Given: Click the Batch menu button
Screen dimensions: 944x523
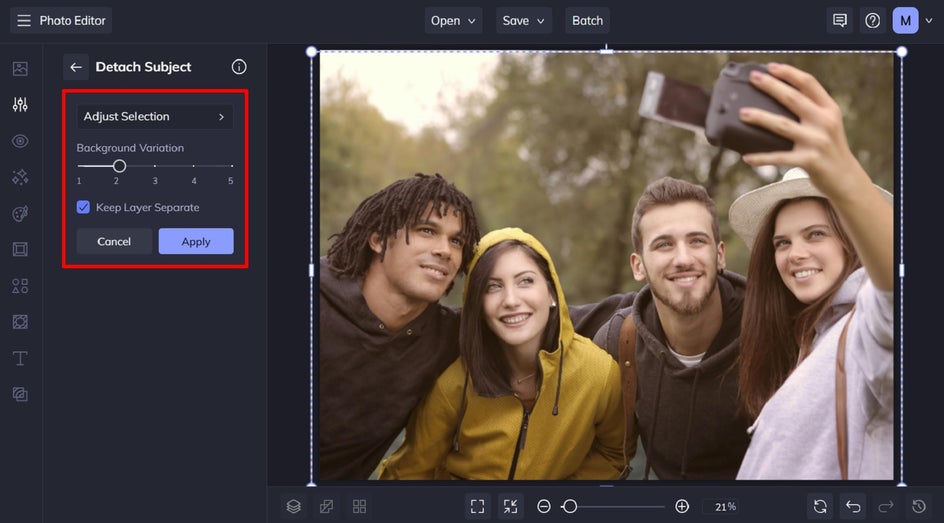Looking at the screenshot, I should coord(587,20).
